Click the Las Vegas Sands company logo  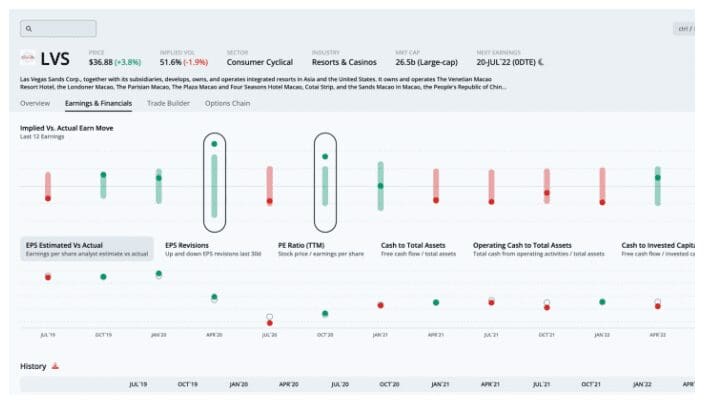pos(28,58)
